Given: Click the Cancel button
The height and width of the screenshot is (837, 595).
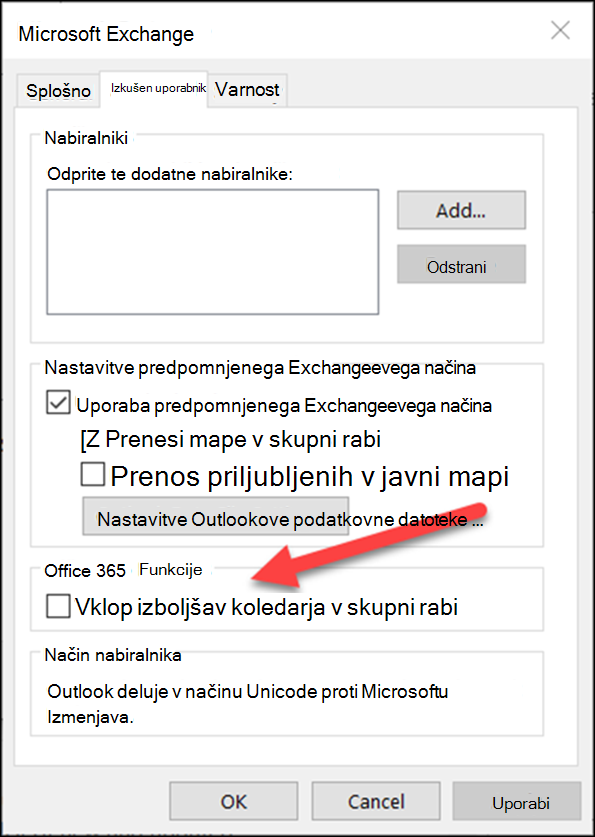Looking at the screenshot, I should (x=376, y=801).
